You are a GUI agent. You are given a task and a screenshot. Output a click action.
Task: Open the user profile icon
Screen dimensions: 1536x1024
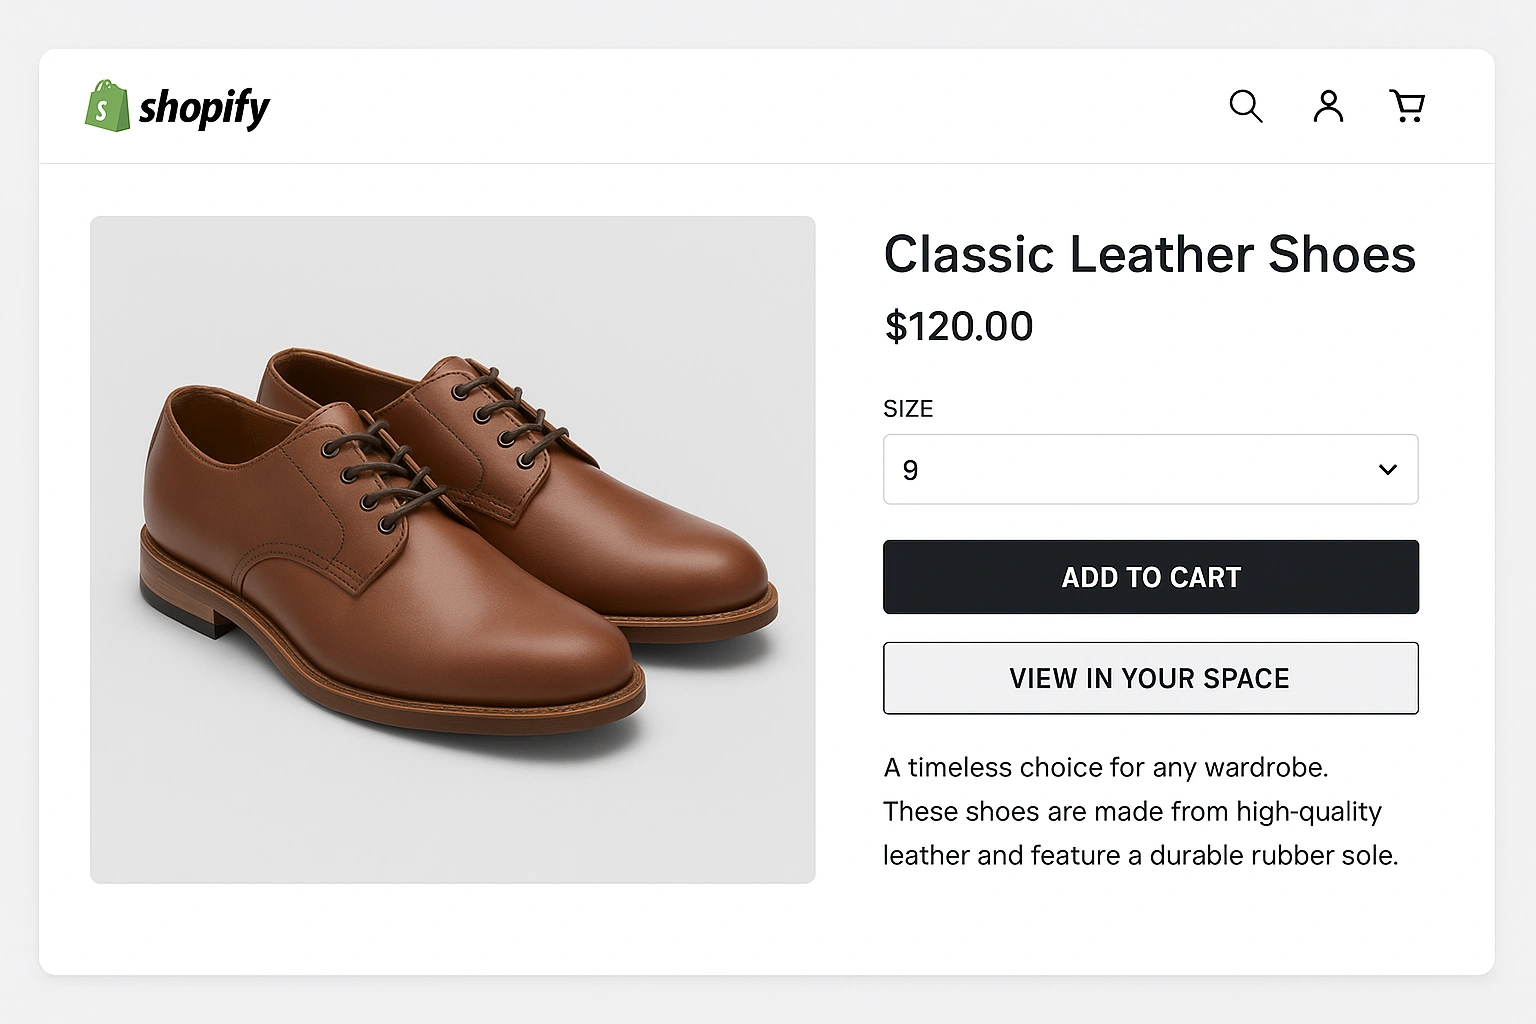1327,105
